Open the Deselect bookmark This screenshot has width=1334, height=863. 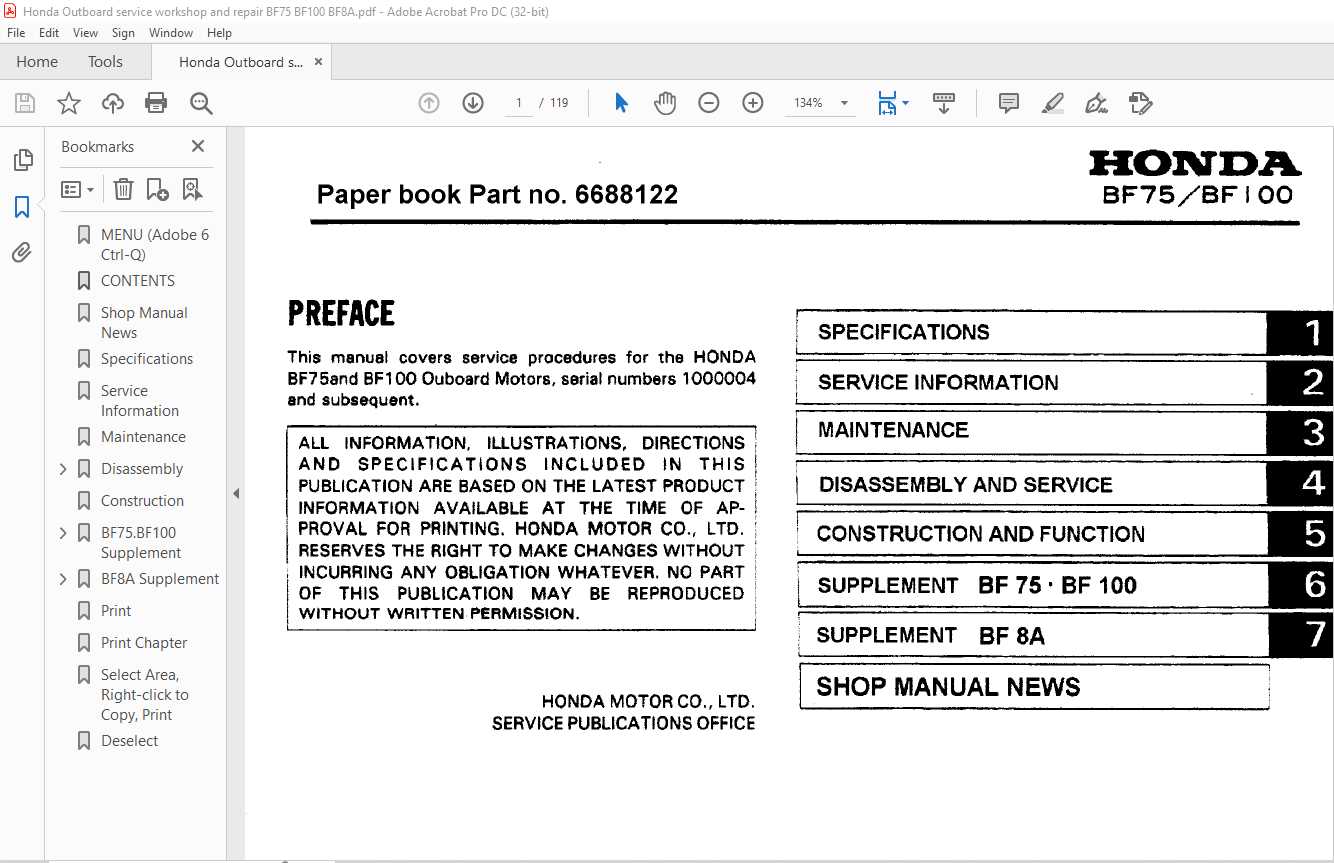pyautogui.click(x=129, y=741)
